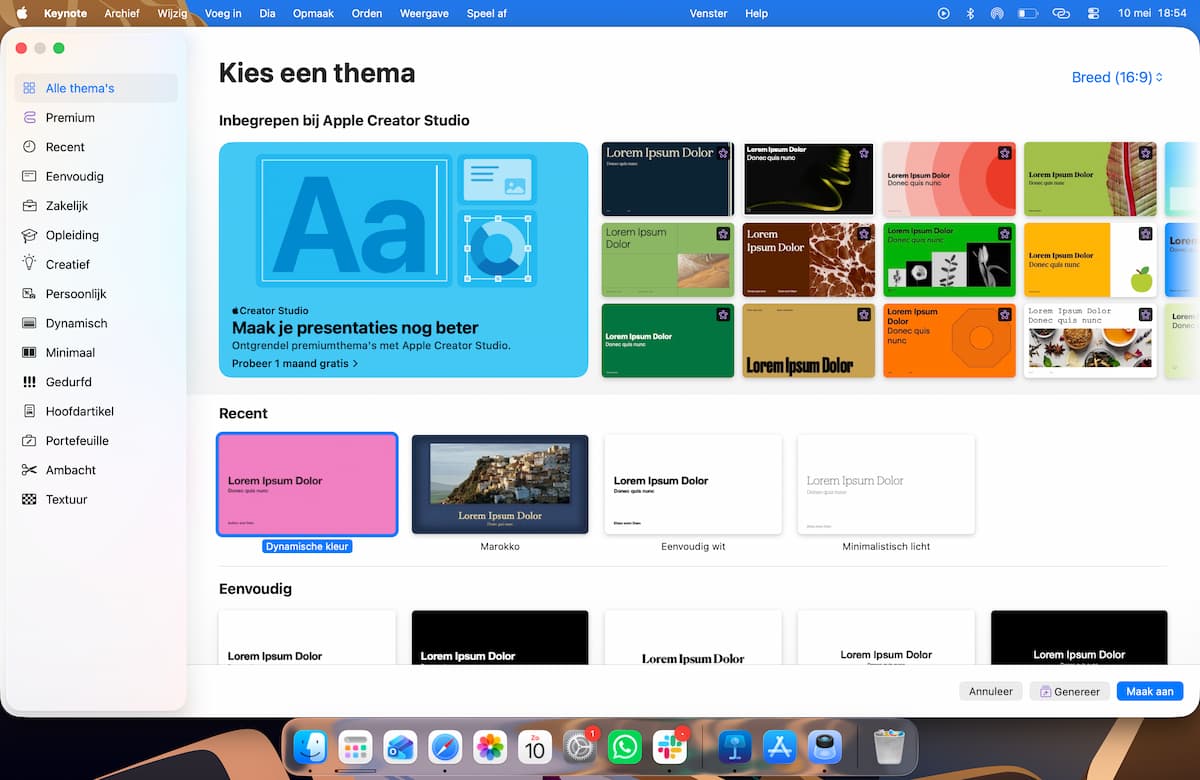Open the Trash in the Dock
This screenshot has width=1200, height=780.
[x=888, y=747]
